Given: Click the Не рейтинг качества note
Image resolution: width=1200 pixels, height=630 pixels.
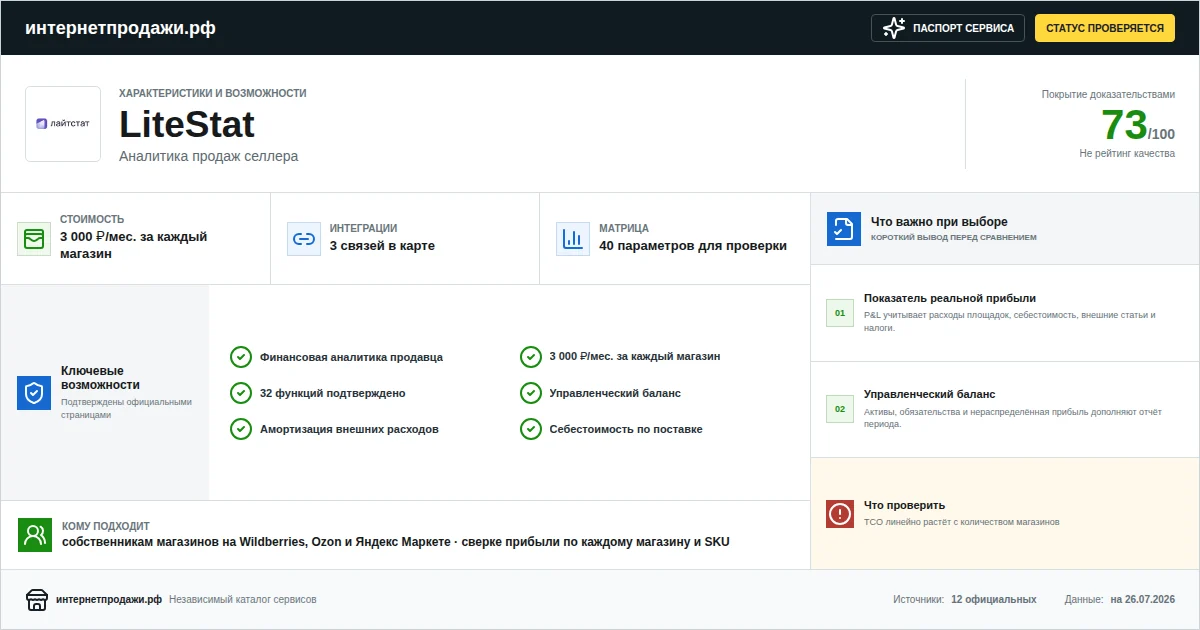Looking at the screenshot, I should (x=1127, y=154).
